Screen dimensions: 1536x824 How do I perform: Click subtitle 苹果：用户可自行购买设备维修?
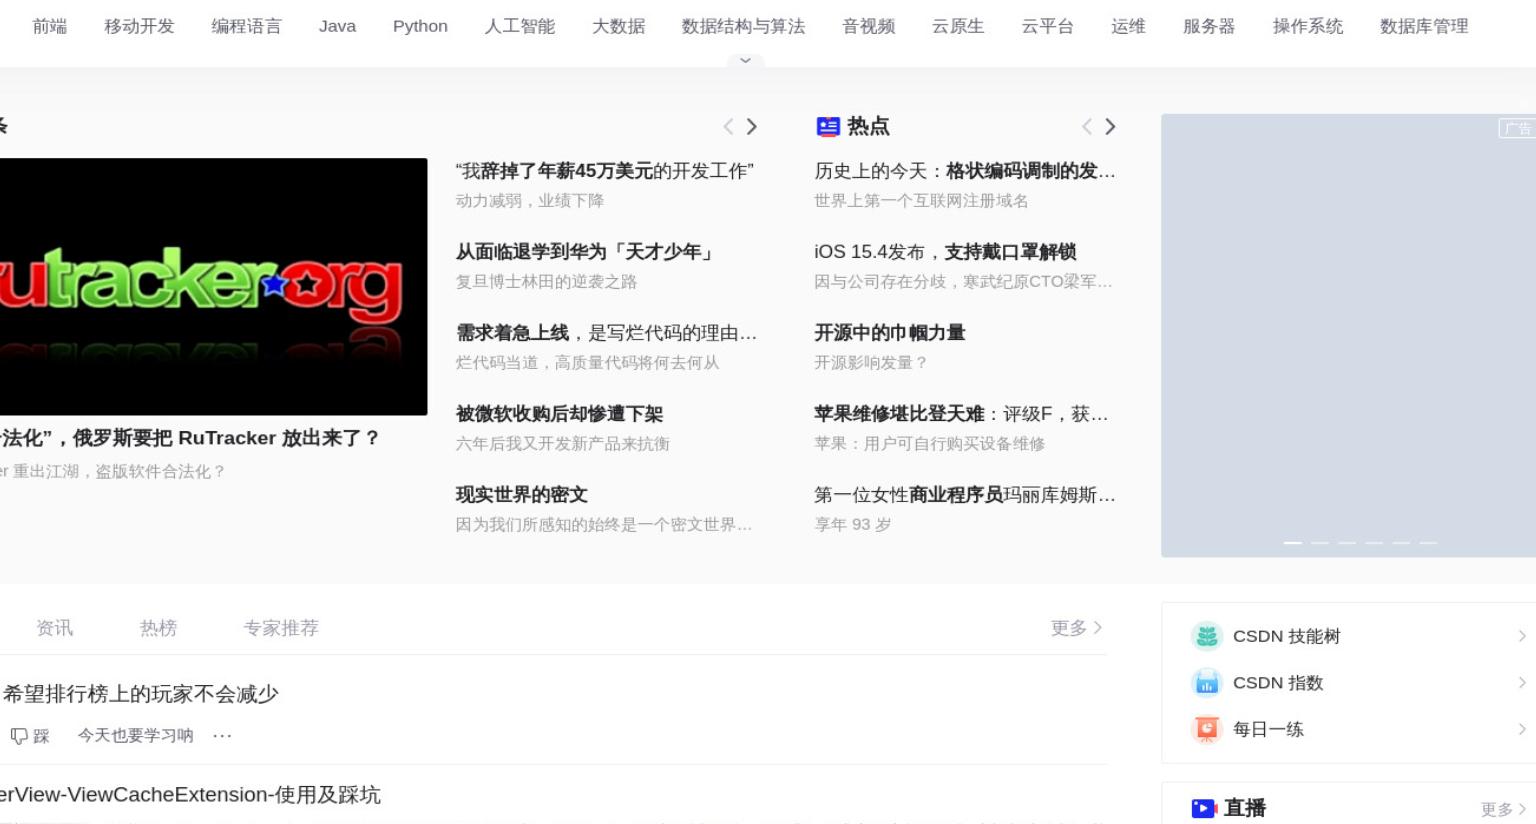point(930,444)
